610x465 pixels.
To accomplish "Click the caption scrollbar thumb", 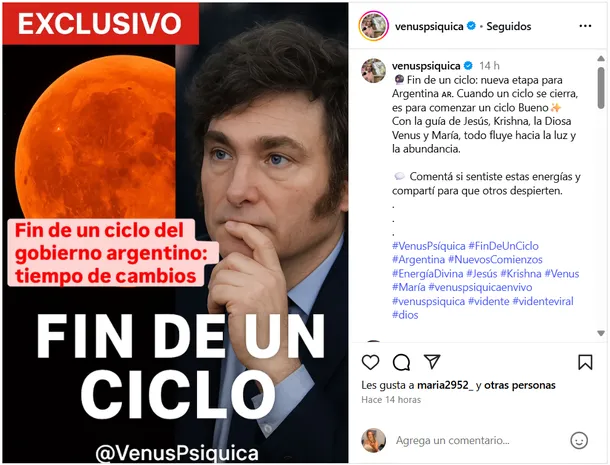I will pos(601,88).
